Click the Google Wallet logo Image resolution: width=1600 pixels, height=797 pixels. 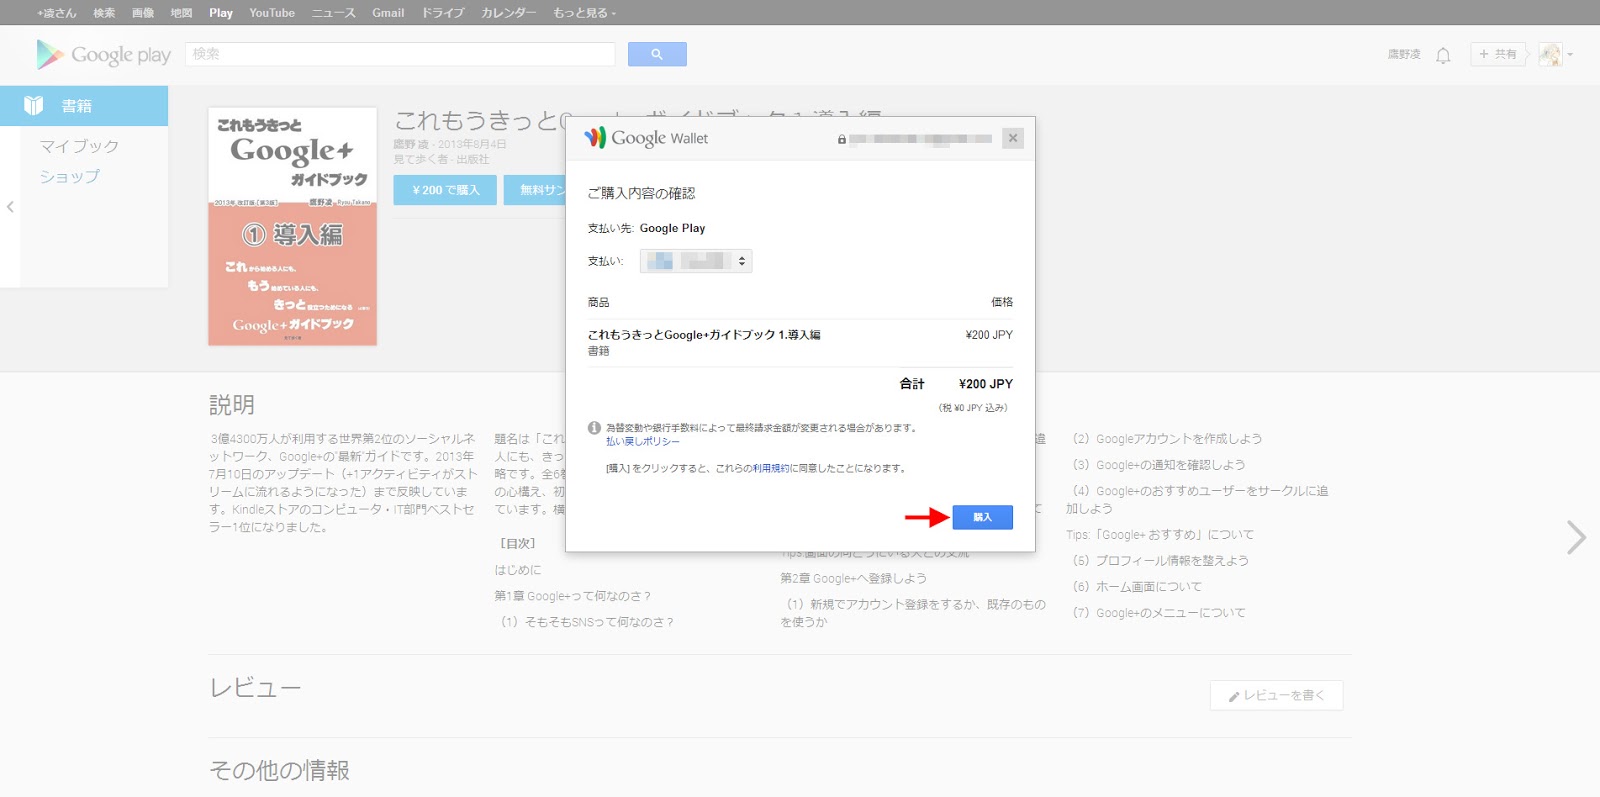click(646, 138)
